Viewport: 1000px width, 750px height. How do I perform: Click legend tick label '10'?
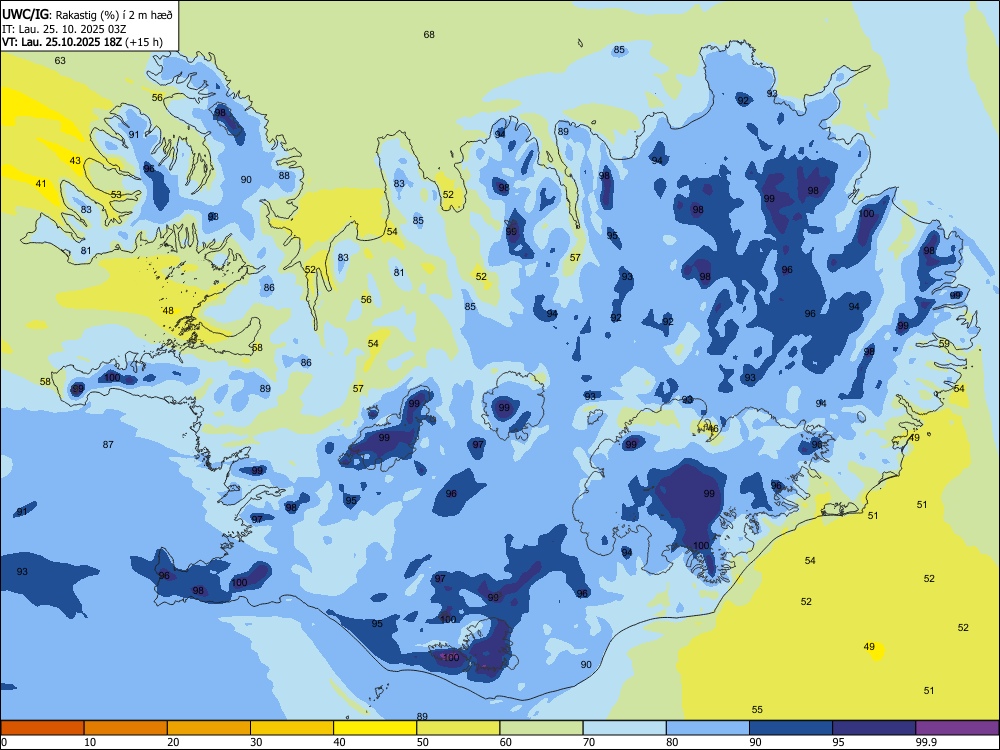coord(90,742)
